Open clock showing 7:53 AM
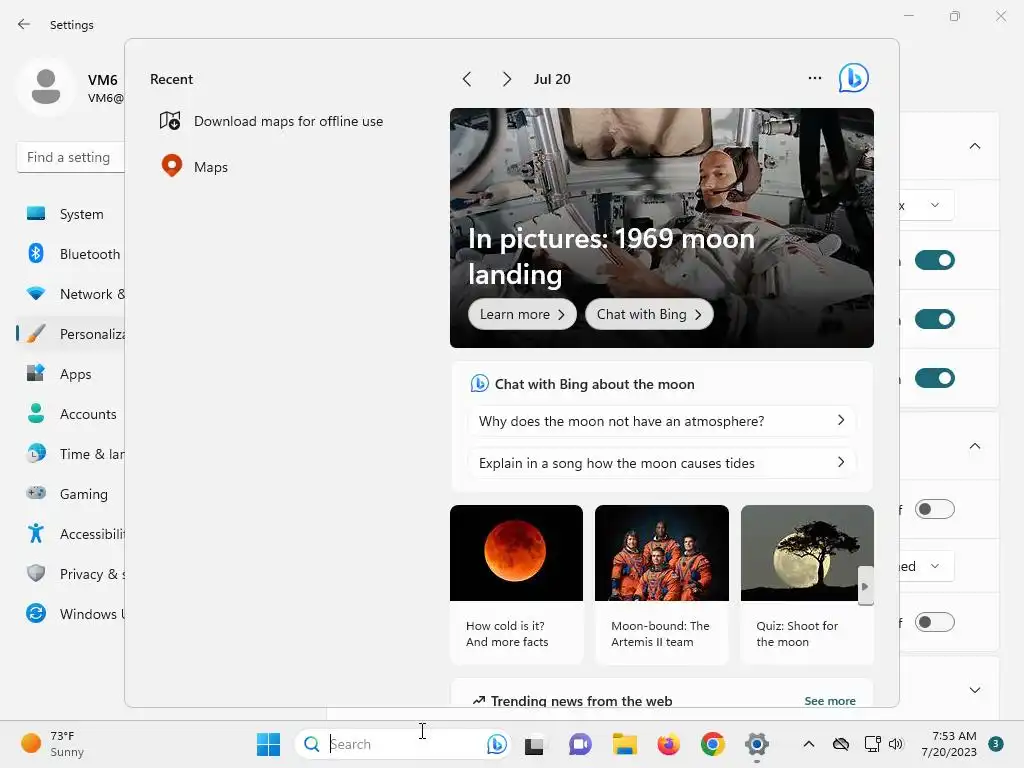This screenshot has height=768, width=1024. click(x=949, y=744)
